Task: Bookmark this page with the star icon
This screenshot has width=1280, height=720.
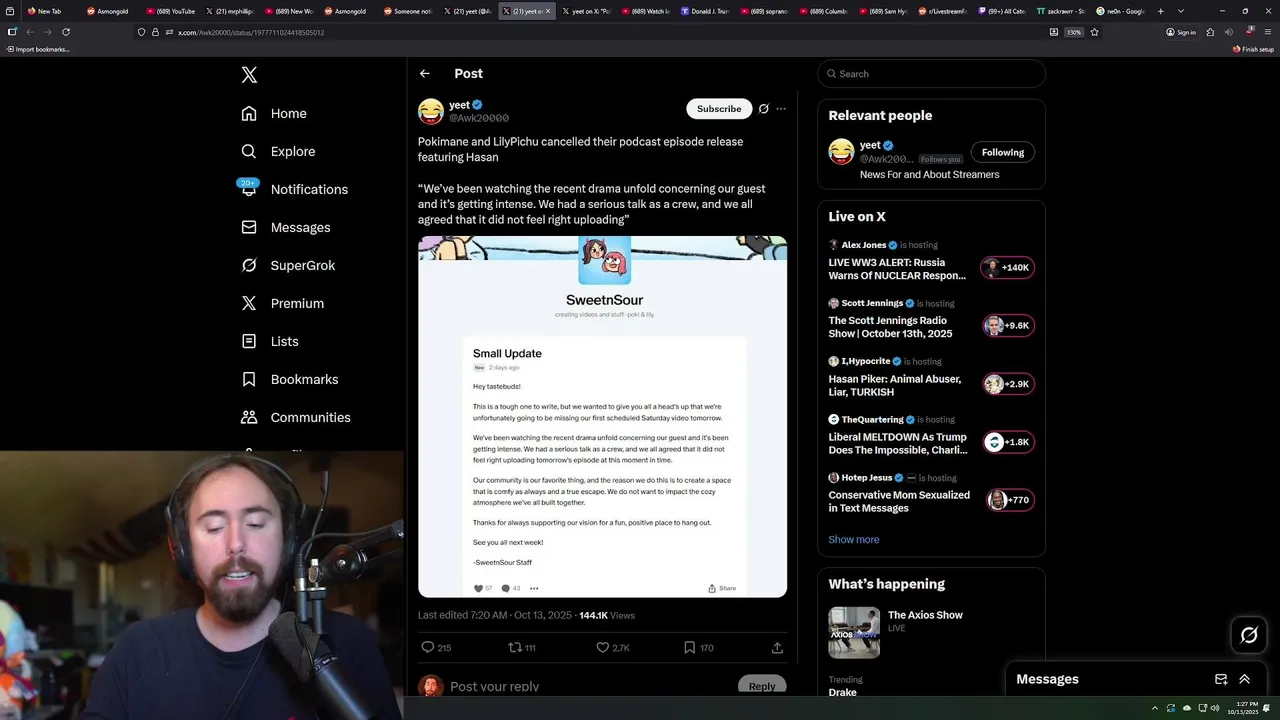Action: click(x=1095, y=32)
